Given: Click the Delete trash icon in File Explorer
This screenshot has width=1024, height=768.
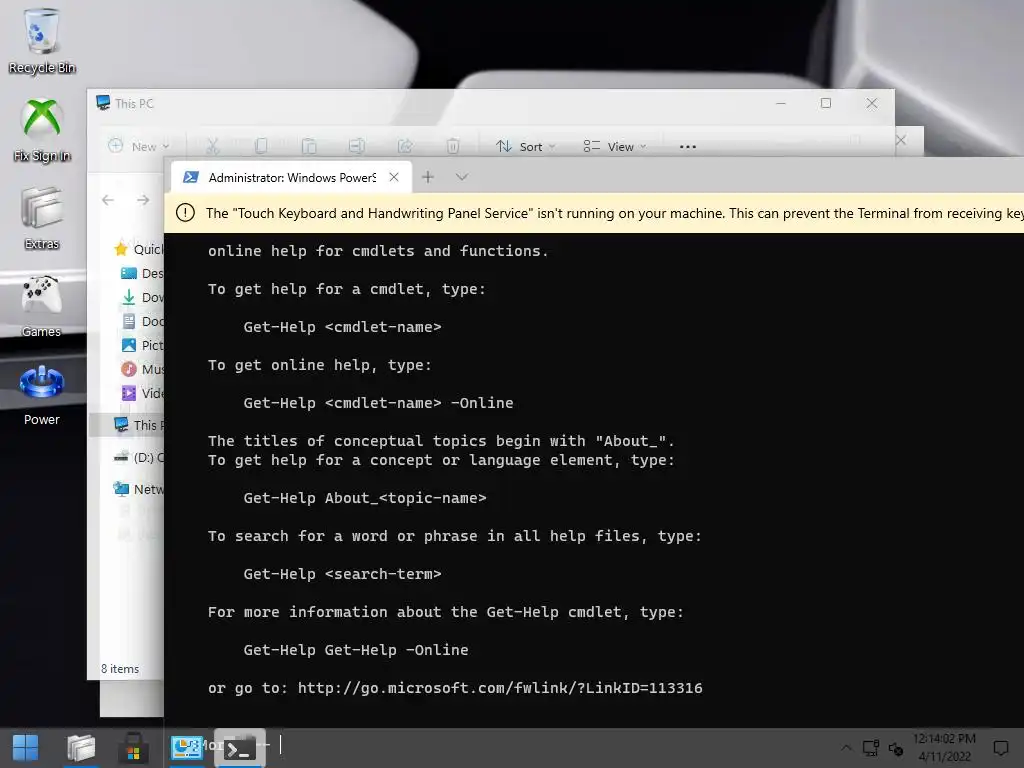Looking at the screenshot, I should pos(453,146).
